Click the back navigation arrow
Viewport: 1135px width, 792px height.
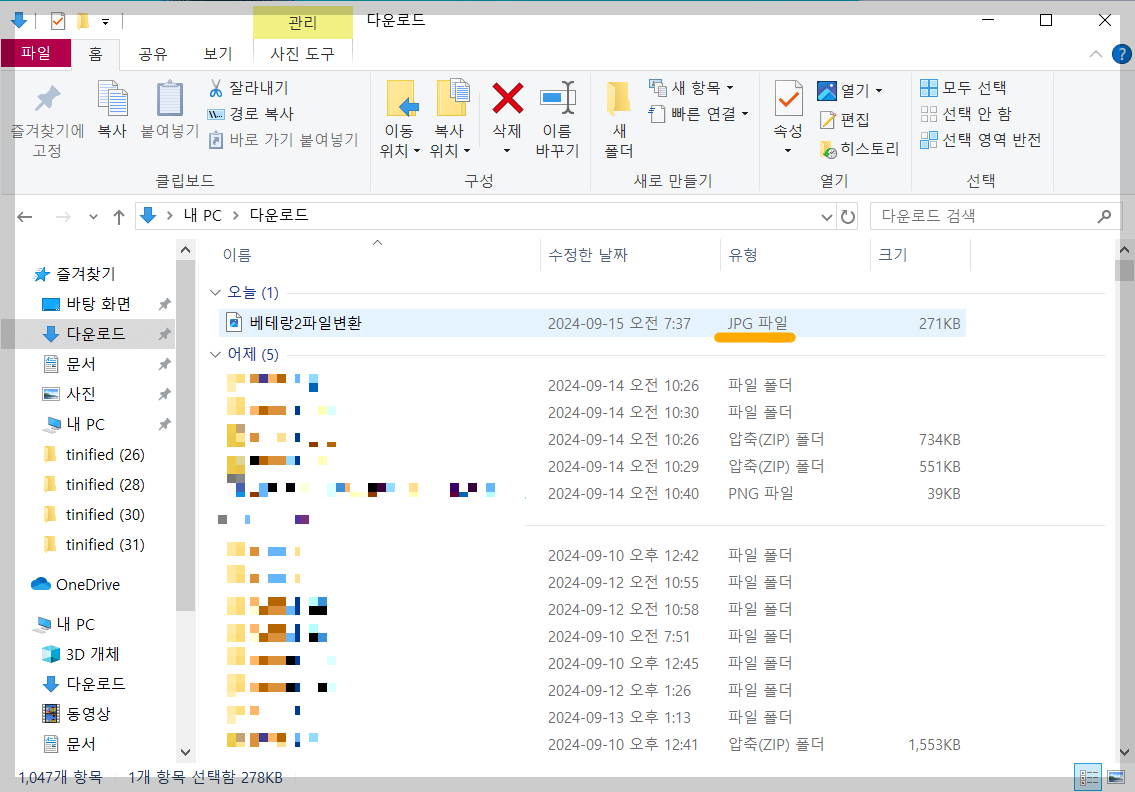point(24,215)
